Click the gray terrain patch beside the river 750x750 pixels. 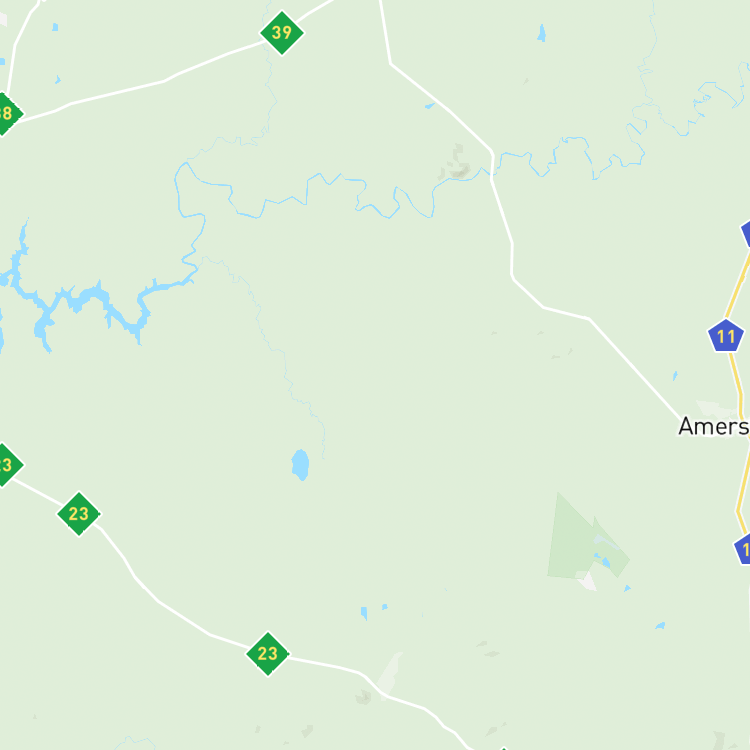click(456, 163)
